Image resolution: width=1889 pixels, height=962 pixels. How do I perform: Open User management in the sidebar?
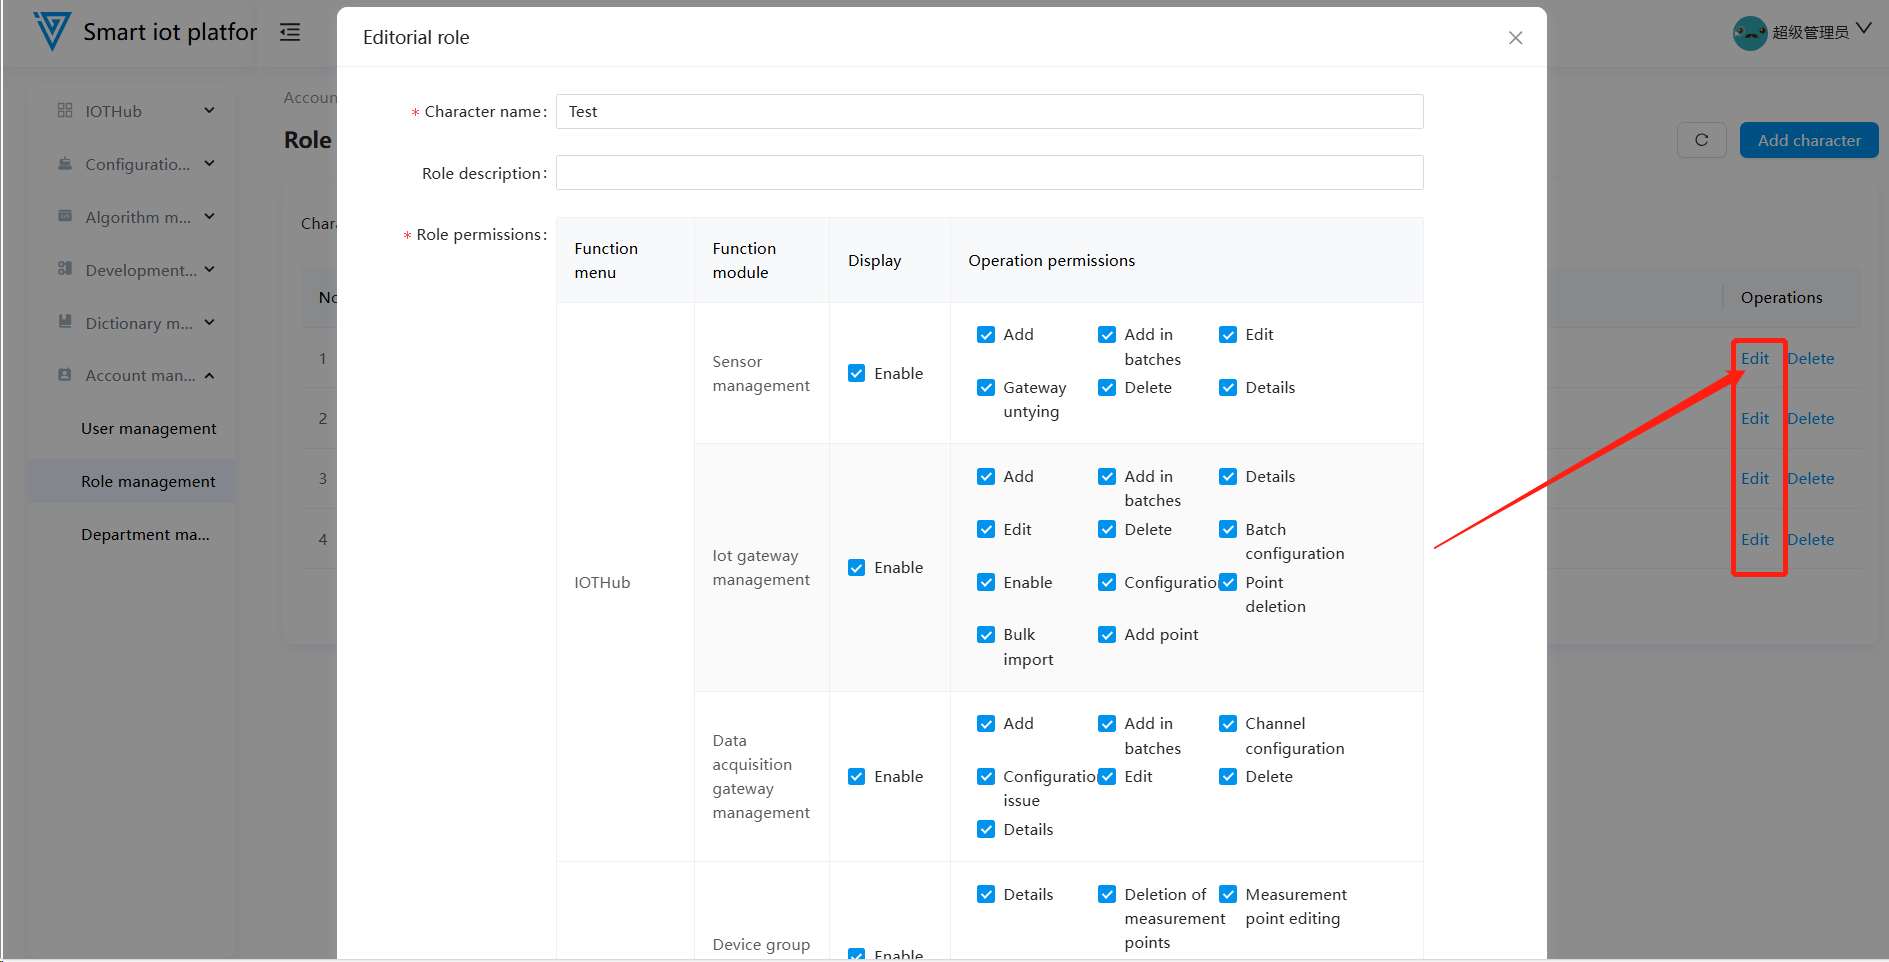148,429
